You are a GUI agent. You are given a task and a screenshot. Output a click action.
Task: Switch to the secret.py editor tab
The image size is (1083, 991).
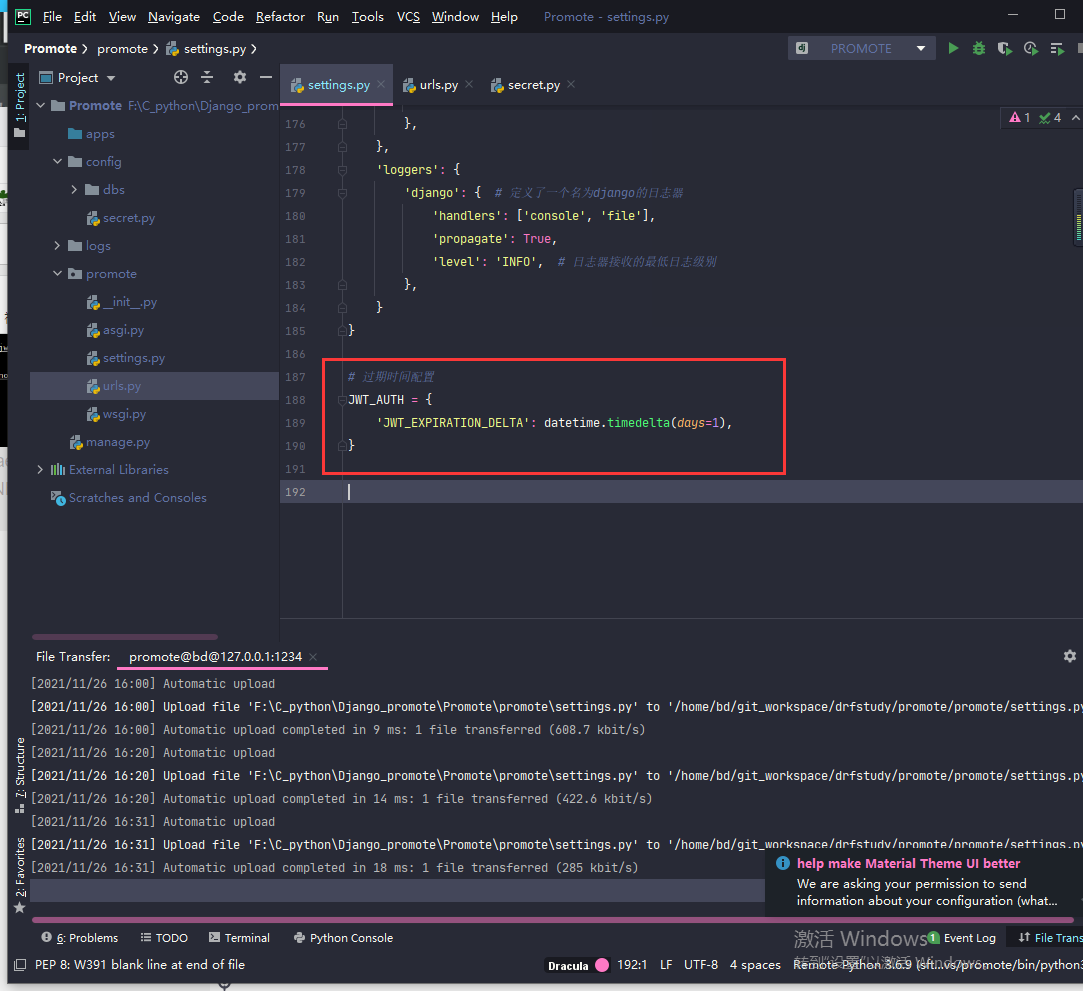click(x=534, y=84)
